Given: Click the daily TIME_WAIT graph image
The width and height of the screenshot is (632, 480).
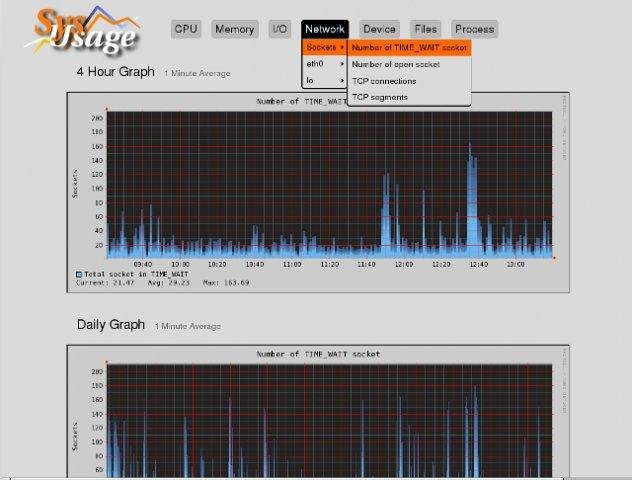Looking at the screenshot, I should click(x=318, y=411).
